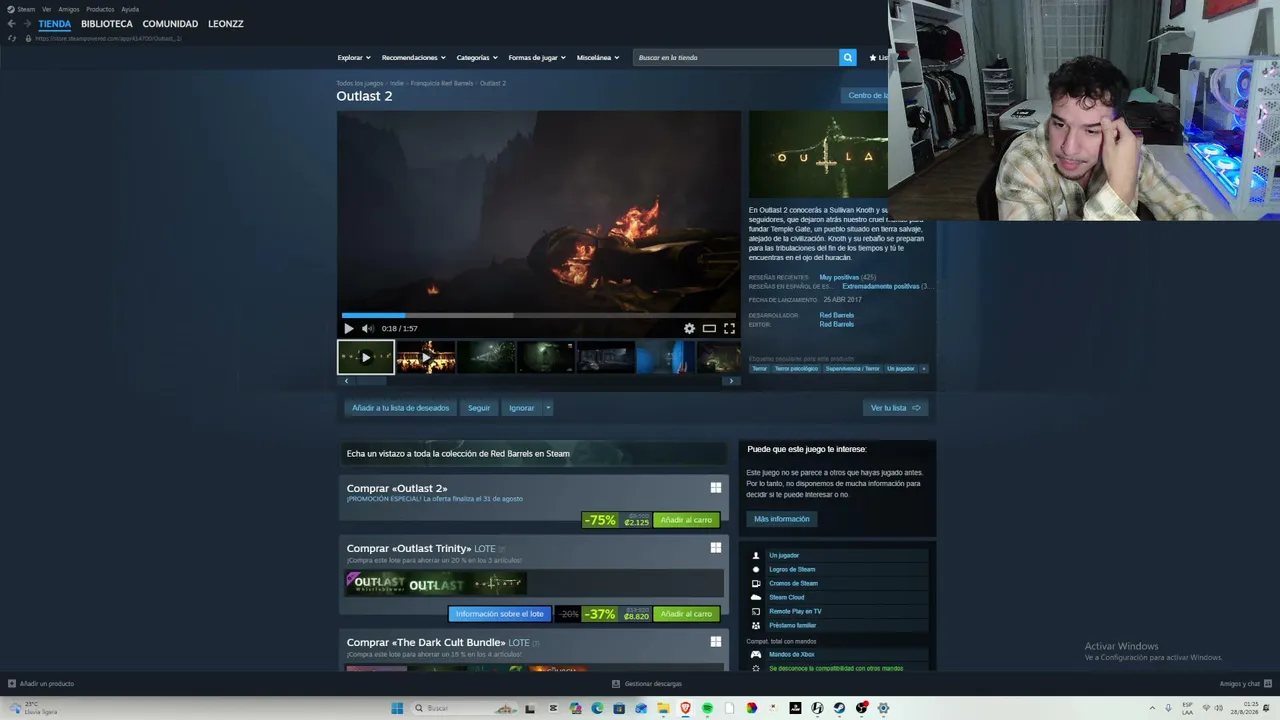Viewport: 1280px width, 720px height.
Task: Expand the Explorar dropdown menu
Action: click(354, 58)
